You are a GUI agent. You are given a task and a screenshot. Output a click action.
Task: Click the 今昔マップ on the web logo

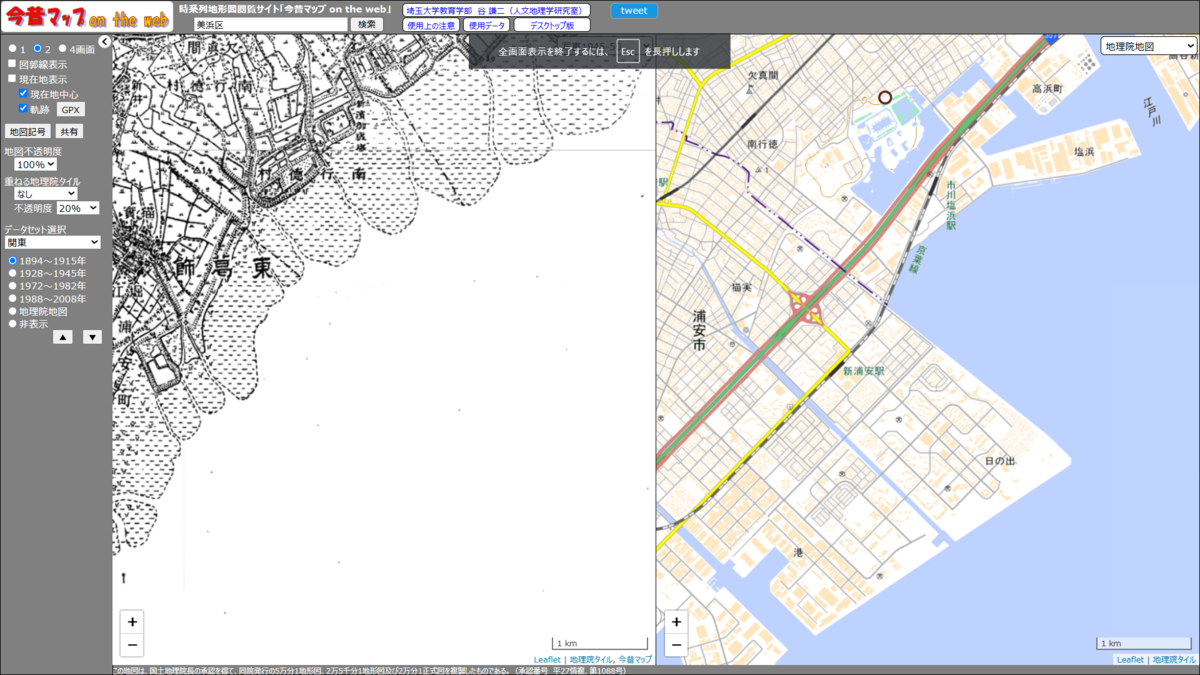(87, 17)
